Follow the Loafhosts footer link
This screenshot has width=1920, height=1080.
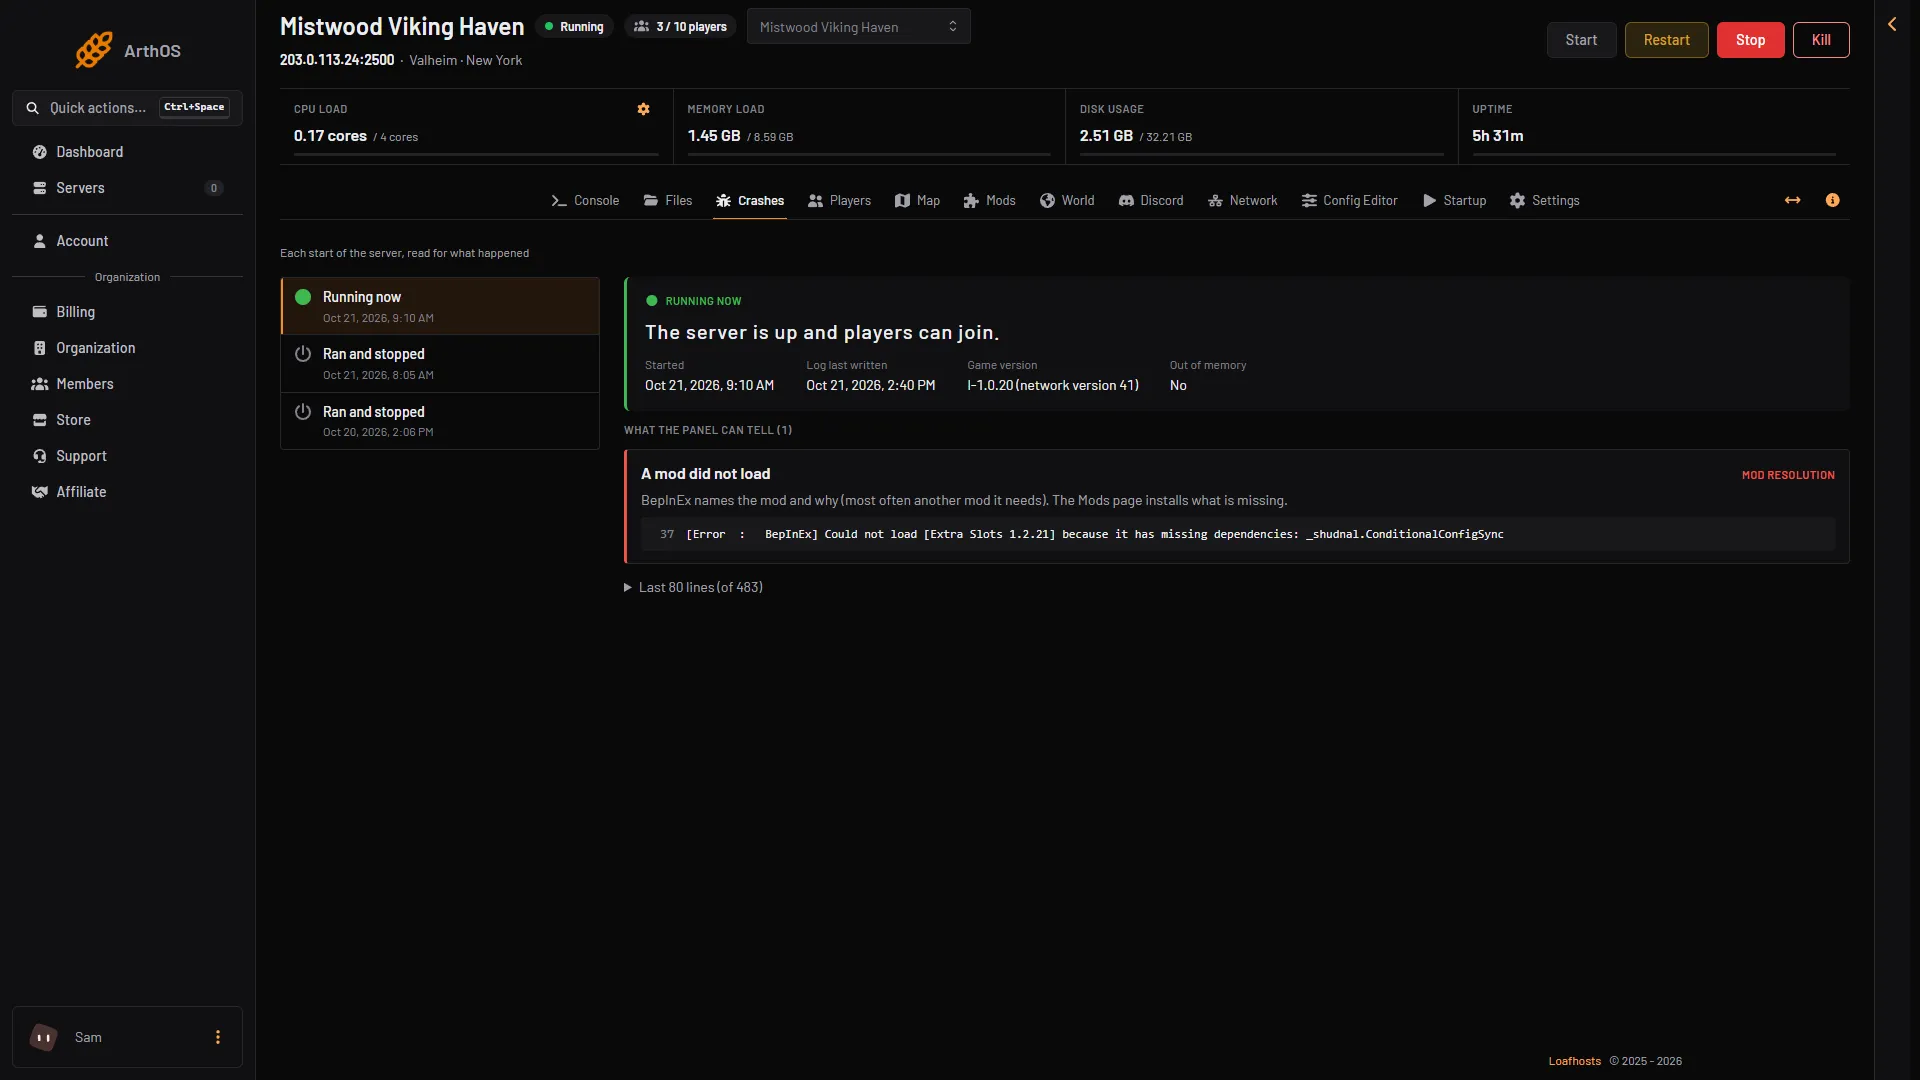[1574, 1062]
